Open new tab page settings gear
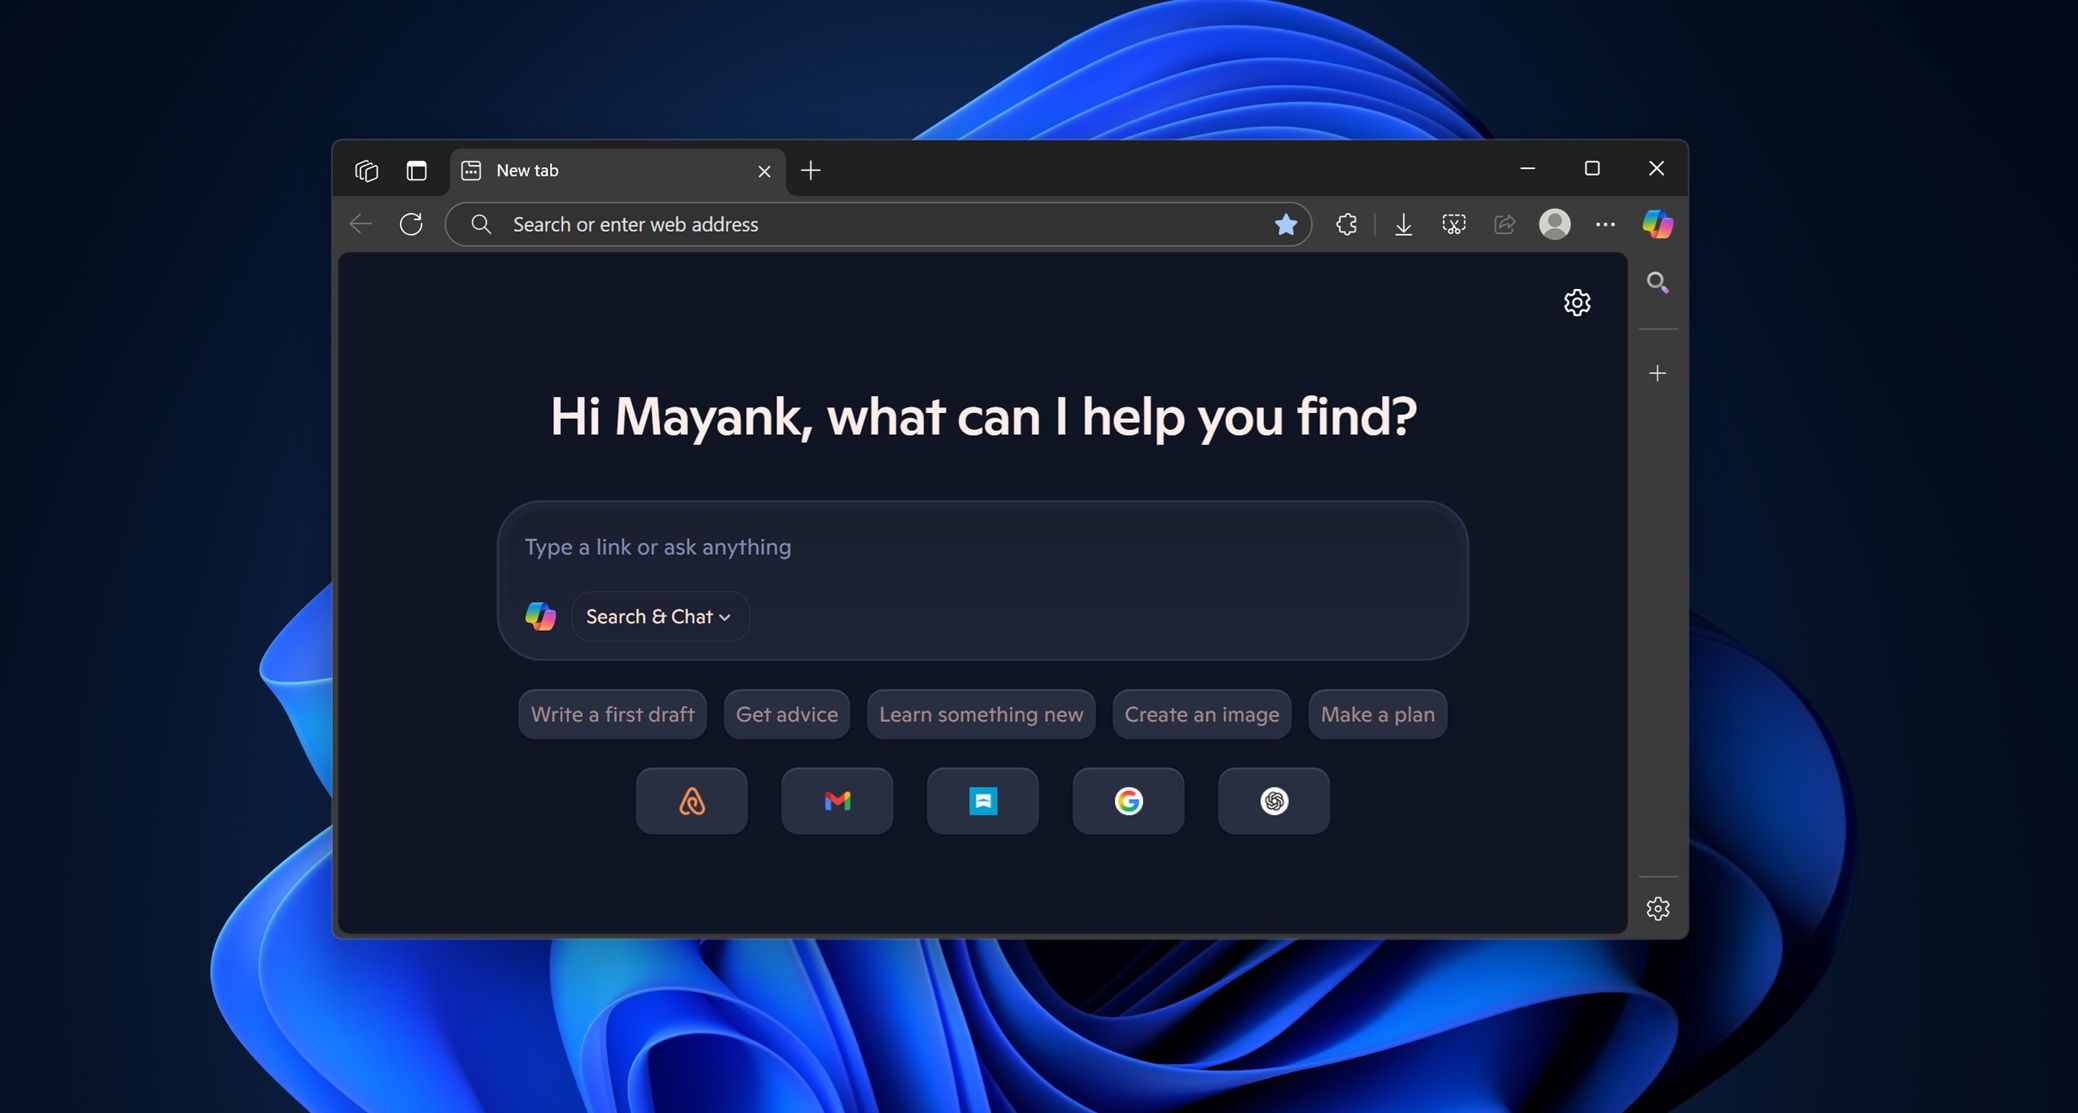 (x=1577, y=301)
